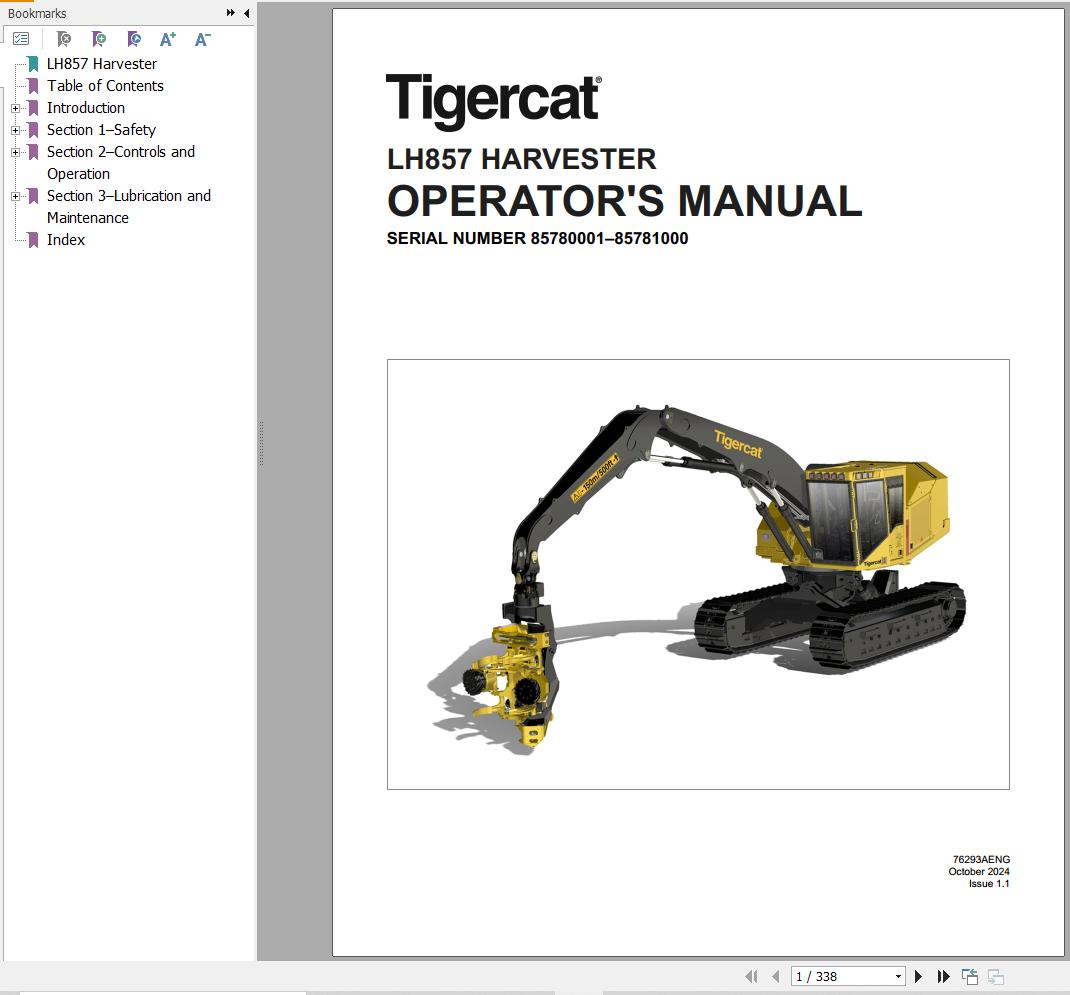Screen dimensions: 1070x995
Task: Open the Index bookmark
Action: pos(66,239)
